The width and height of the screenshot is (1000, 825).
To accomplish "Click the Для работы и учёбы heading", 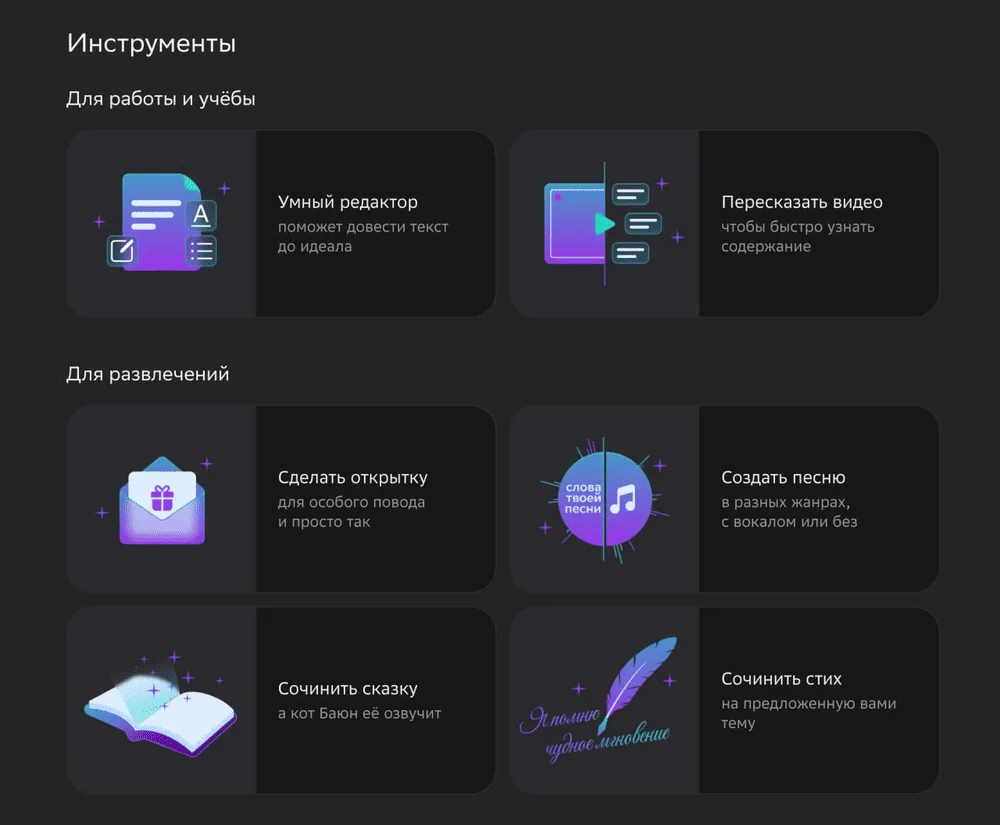I will tap(161, 99).
